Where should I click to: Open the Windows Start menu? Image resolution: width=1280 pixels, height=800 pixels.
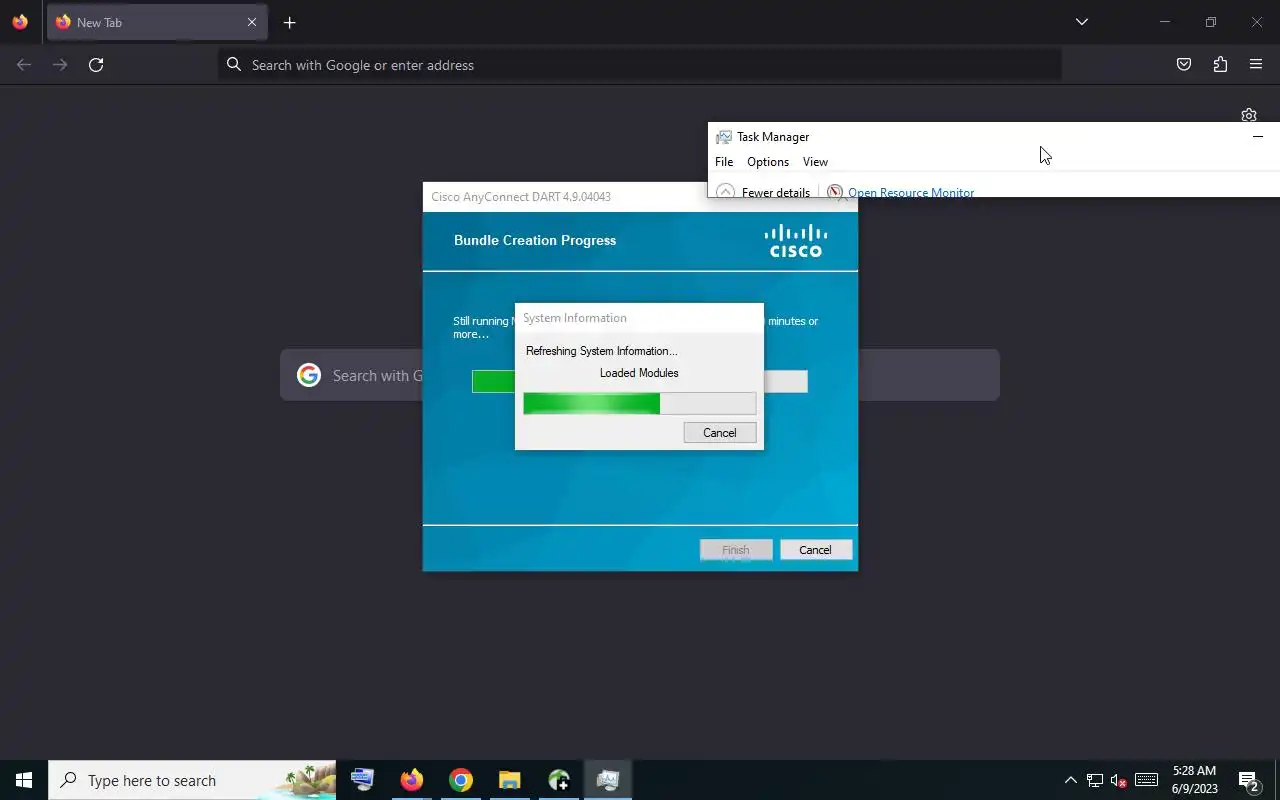[24, 780]
